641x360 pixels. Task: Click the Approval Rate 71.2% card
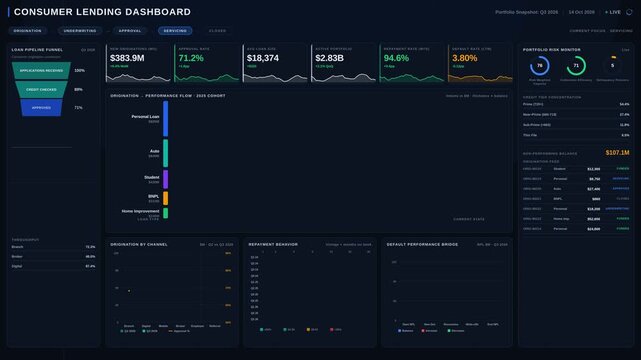point(206,63)
